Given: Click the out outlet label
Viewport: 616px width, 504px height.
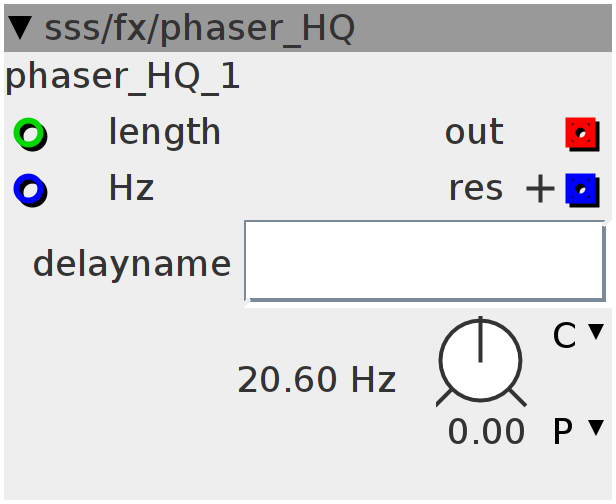Looking at the screenshot, I should 474,132.
